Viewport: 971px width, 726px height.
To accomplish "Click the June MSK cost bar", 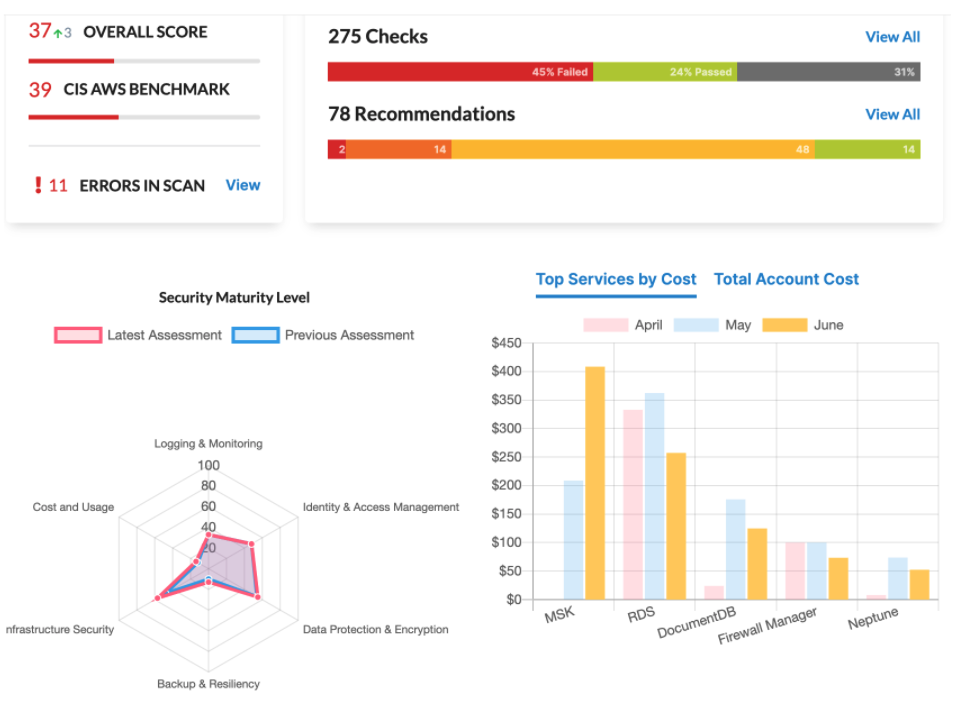I will pyautogui.click(x=595, y=483).
